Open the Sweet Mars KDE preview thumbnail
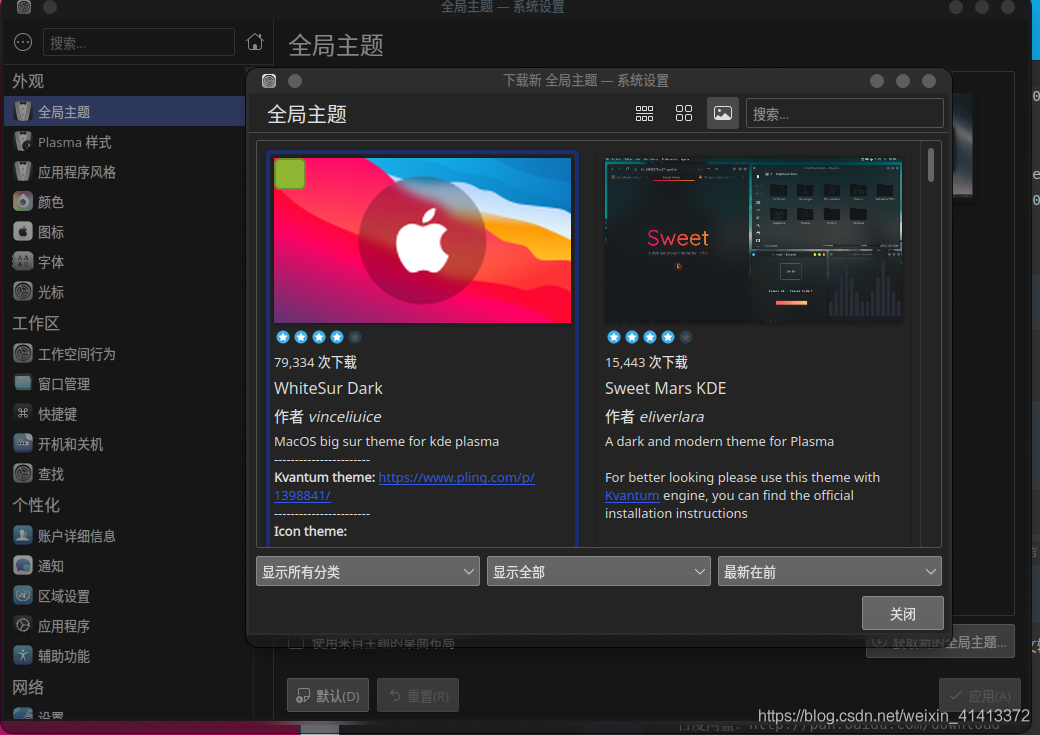1040x735 pixels. (753, 240)
